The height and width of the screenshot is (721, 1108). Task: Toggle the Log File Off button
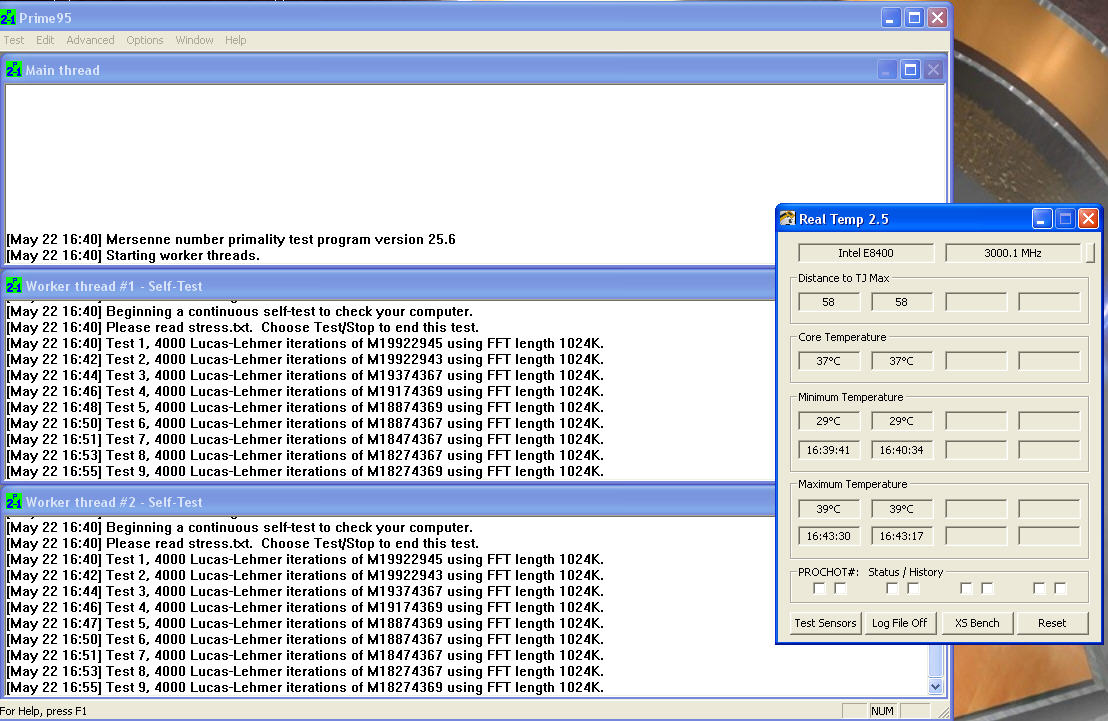pos(900,623)
